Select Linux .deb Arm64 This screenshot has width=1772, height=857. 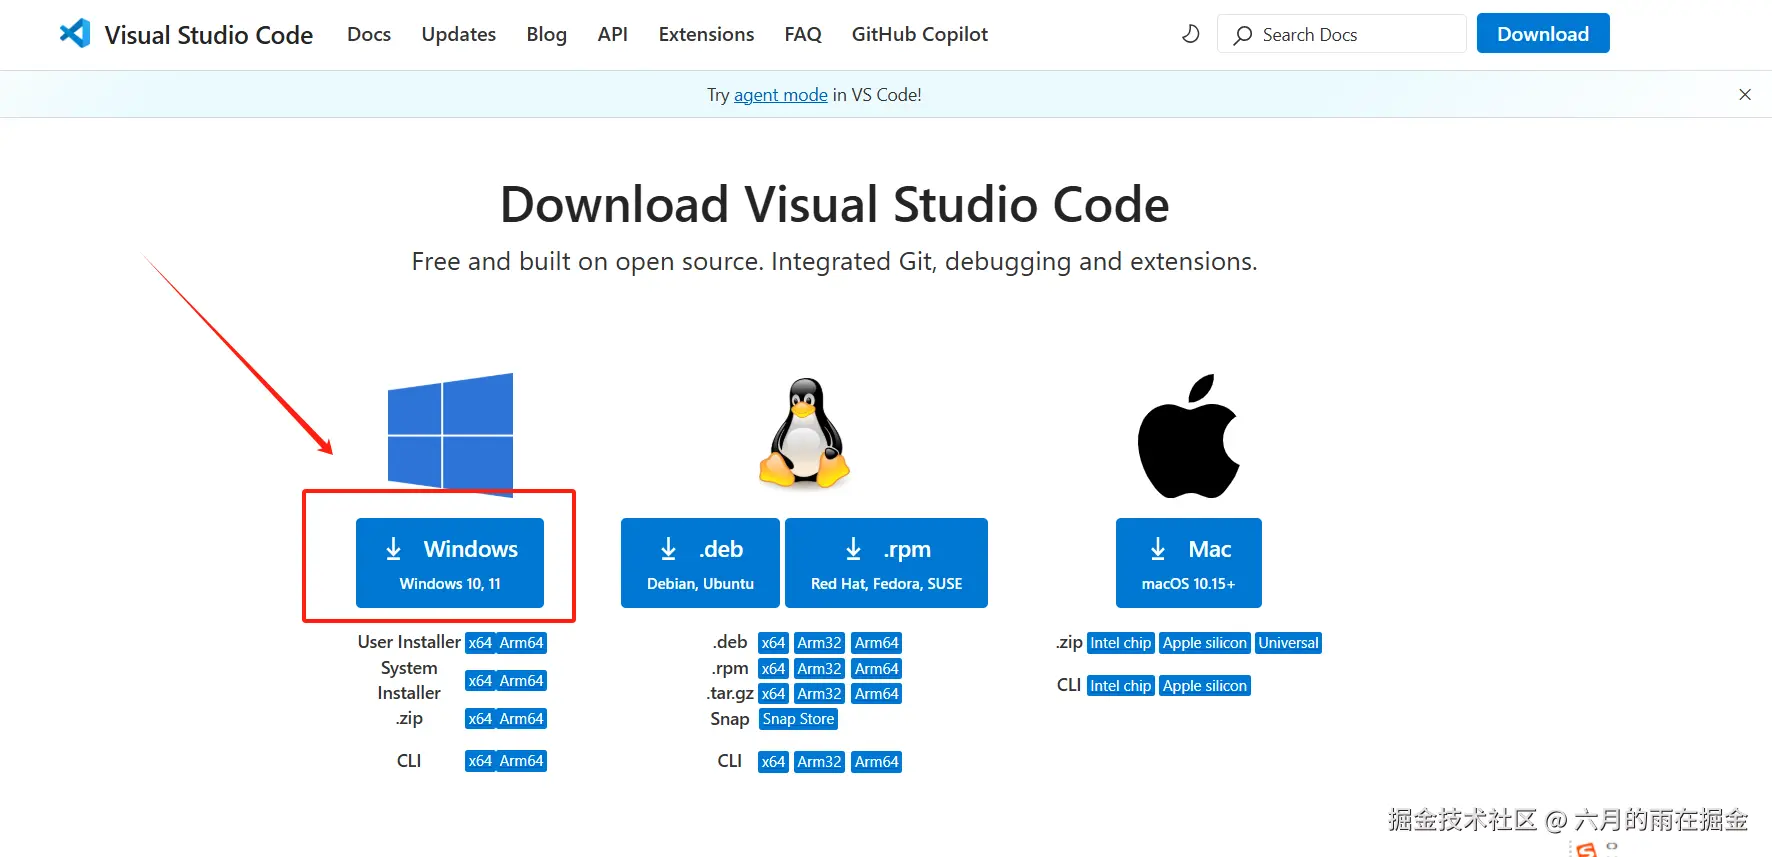877,643
